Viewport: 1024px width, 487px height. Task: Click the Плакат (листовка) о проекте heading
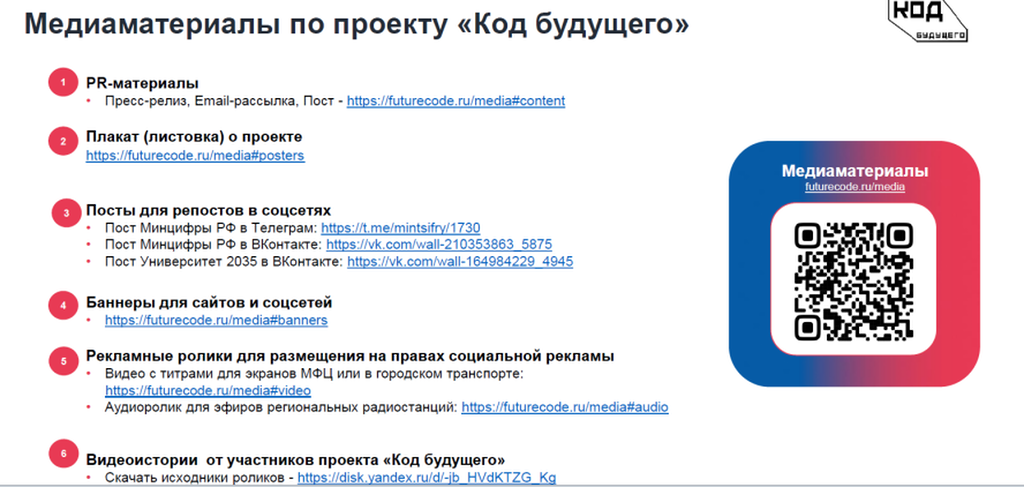(x=194, y=137)
